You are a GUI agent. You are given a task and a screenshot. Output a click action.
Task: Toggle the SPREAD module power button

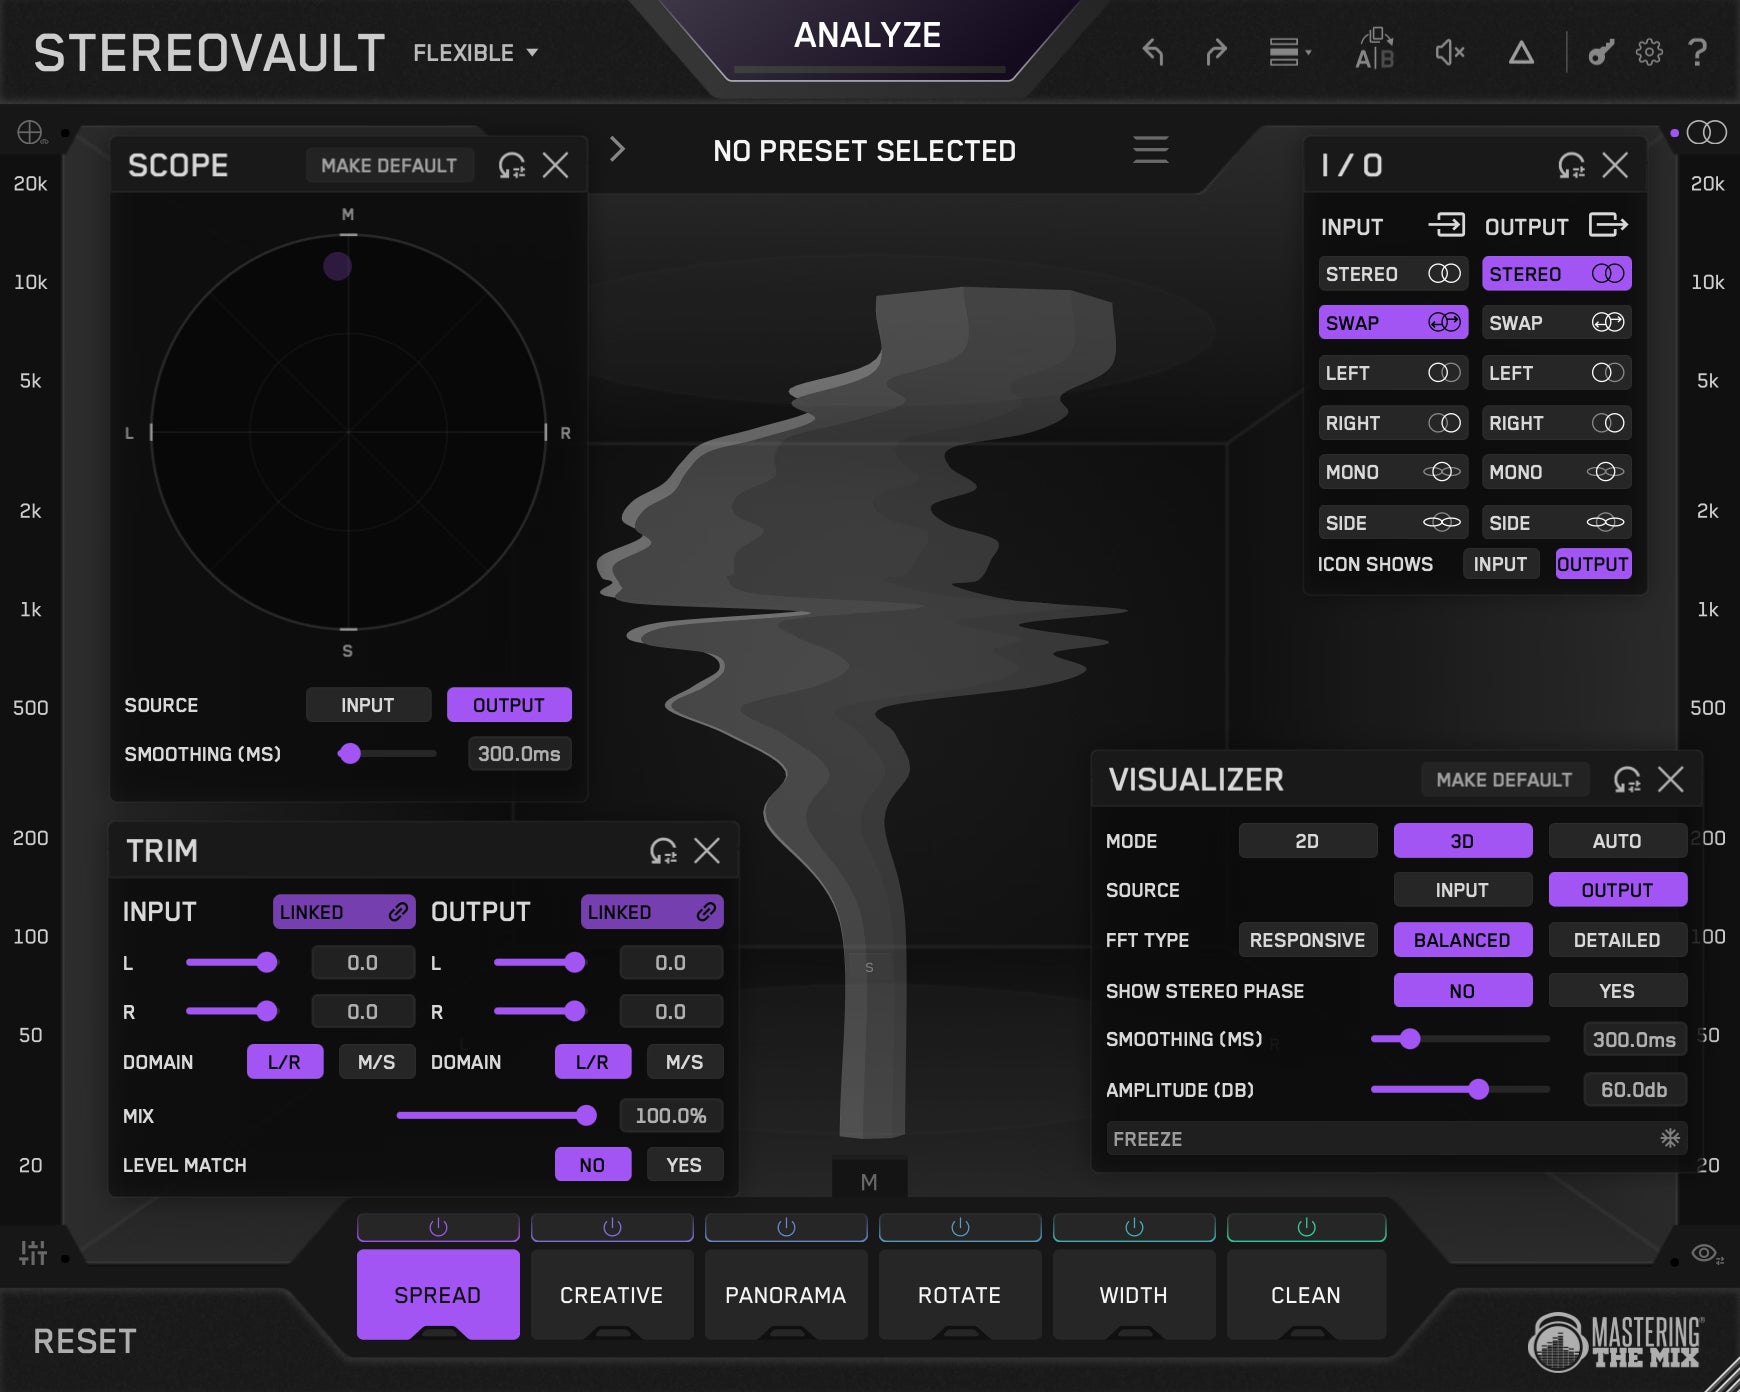(x=438, y=1227)
